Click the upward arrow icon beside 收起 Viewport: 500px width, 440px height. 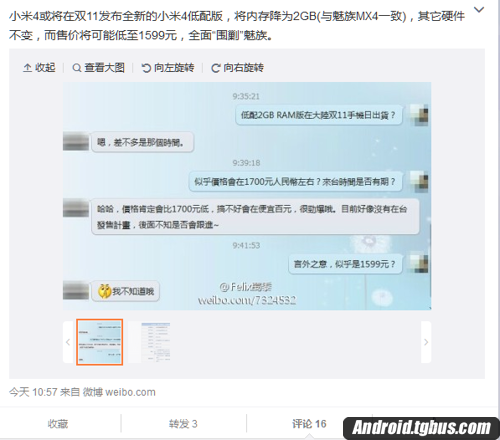pyautogui.click(x=27, y=68)
